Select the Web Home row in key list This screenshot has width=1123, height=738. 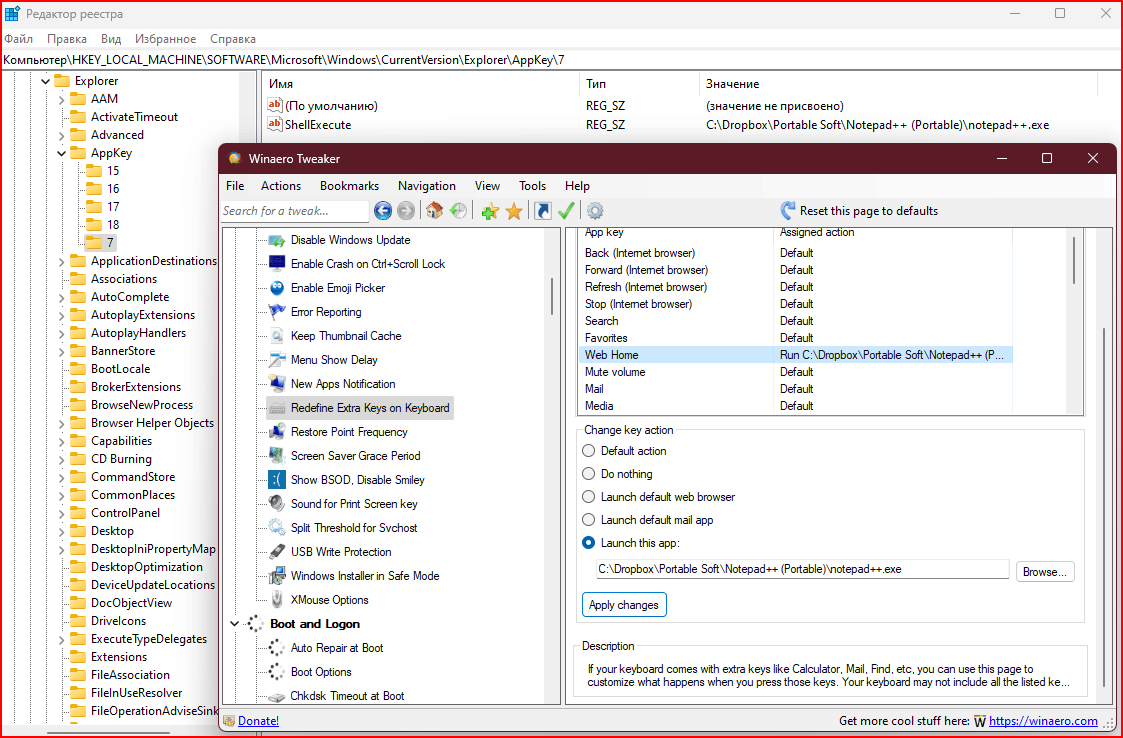[x=795, y=355]
